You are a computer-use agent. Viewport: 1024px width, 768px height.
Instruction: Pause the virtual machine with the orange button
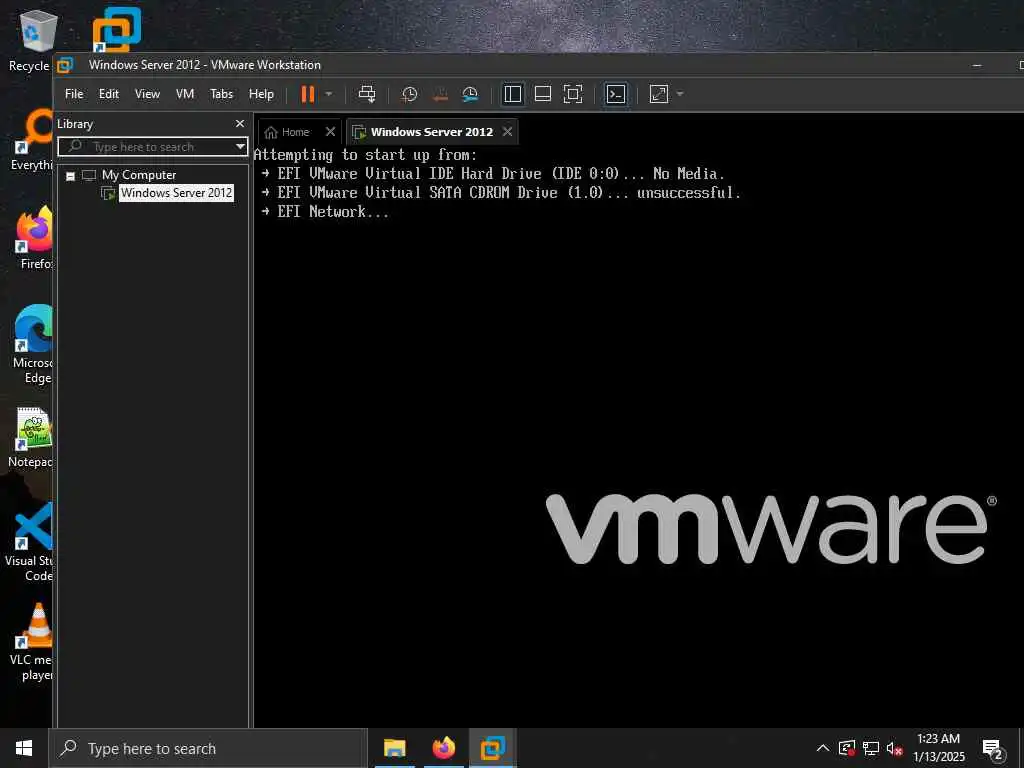click(x=307, y=94)
